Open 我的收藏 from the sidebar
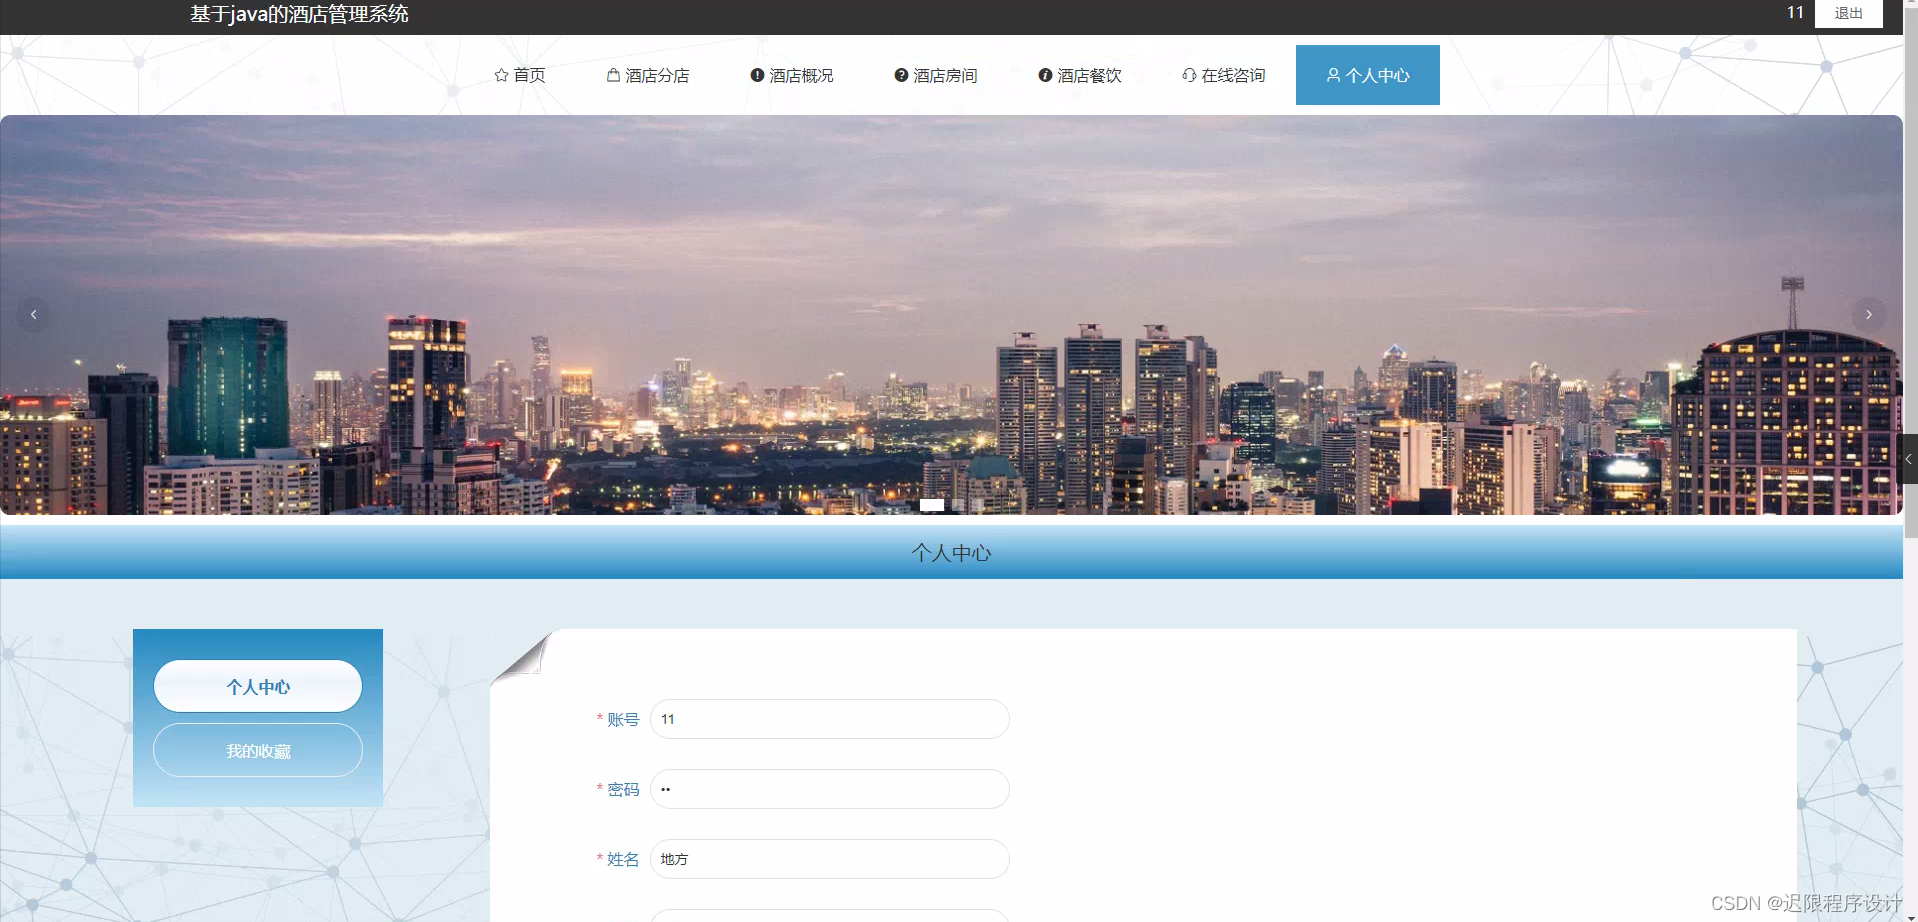The image size is (1918, 922). [257, 750]
